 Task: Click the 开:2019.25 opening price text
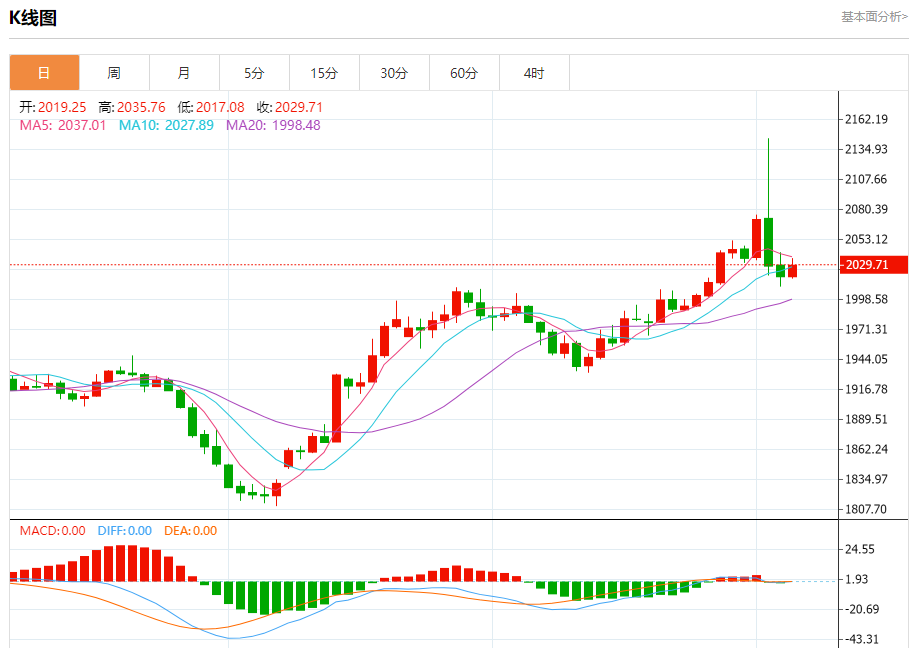53,107
